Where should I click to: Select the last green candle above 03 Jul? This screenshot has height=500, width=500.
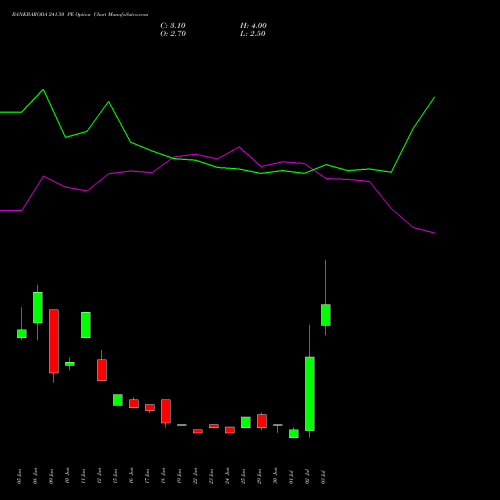tap(326, 315)
